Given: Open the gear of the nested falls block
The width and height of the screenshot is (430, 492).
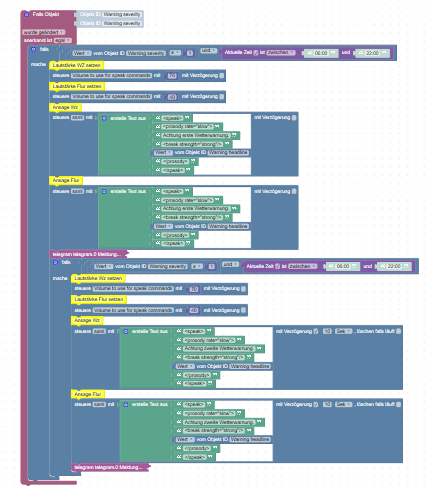Looking at the screenshot, I should point(55,262).
